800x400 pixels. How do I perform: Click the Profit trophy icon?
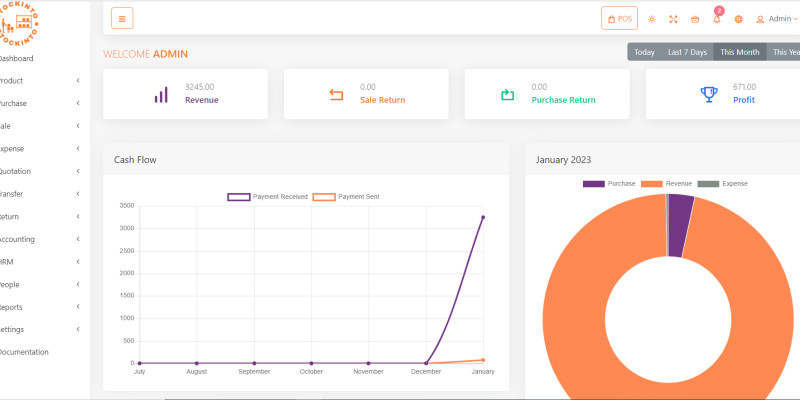point(709,95)
